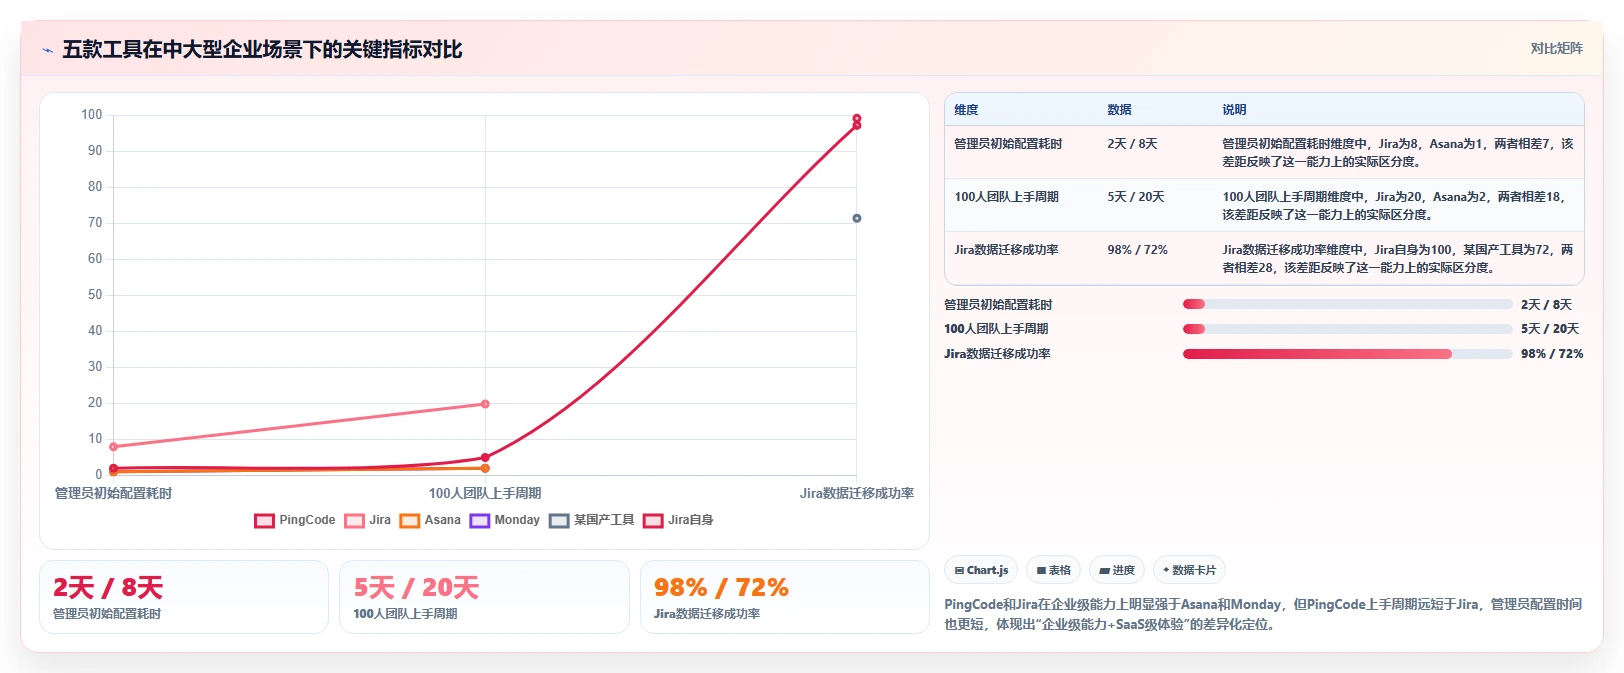Viewport: 1624px width, 673px height.
Task: Click x-axis label 管理员初始配置耗时
Action: pyautogui.click(x=113, y=493)
